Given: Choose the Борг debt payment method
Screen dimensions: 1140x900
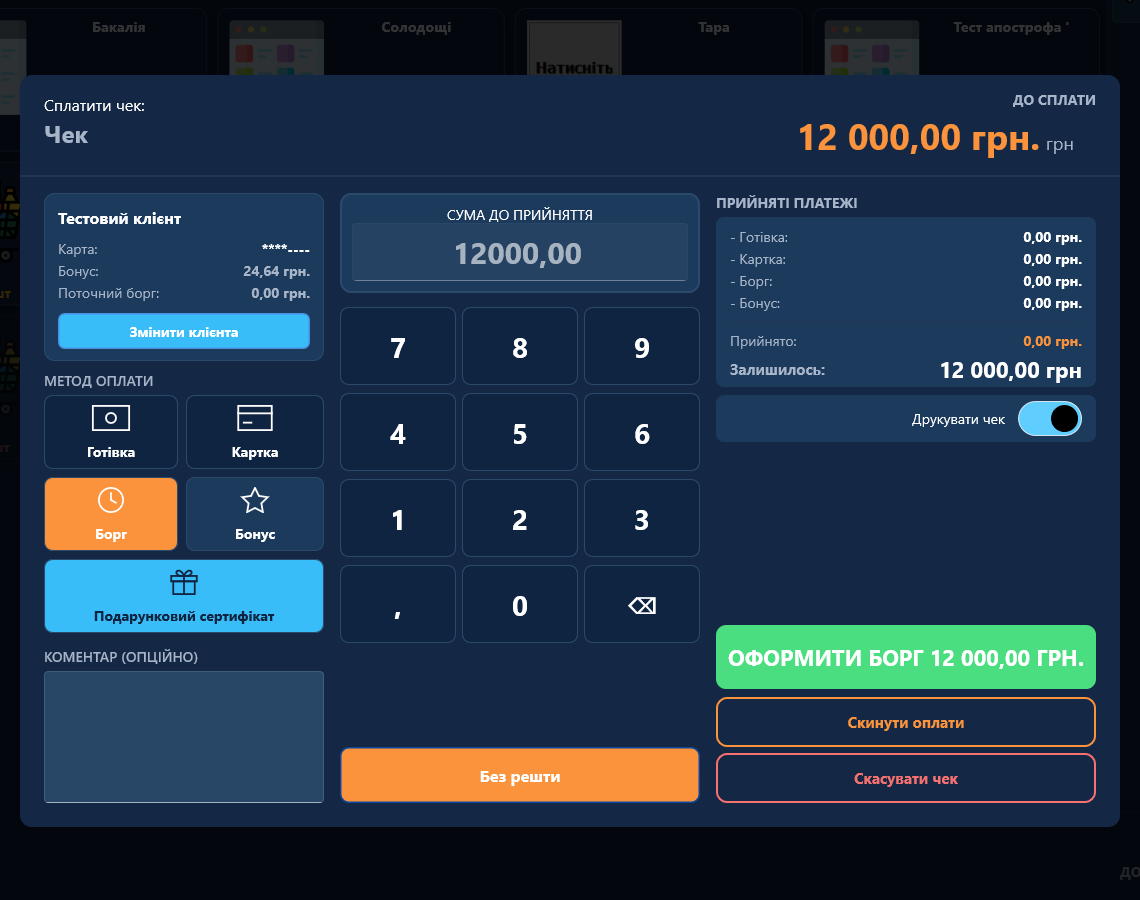Looking at the screenshot, I should coord(111,514).
